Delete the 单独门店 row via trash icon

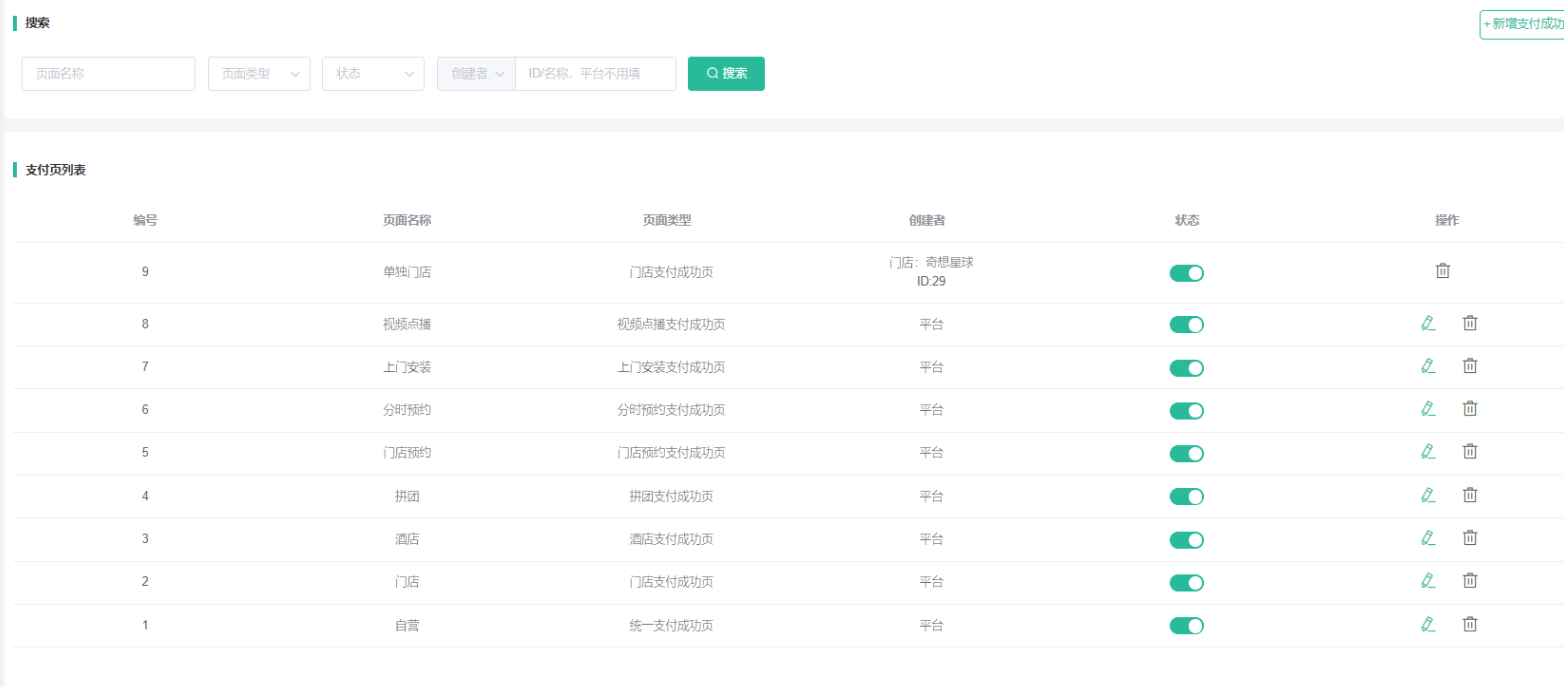tap(1442, 271)
